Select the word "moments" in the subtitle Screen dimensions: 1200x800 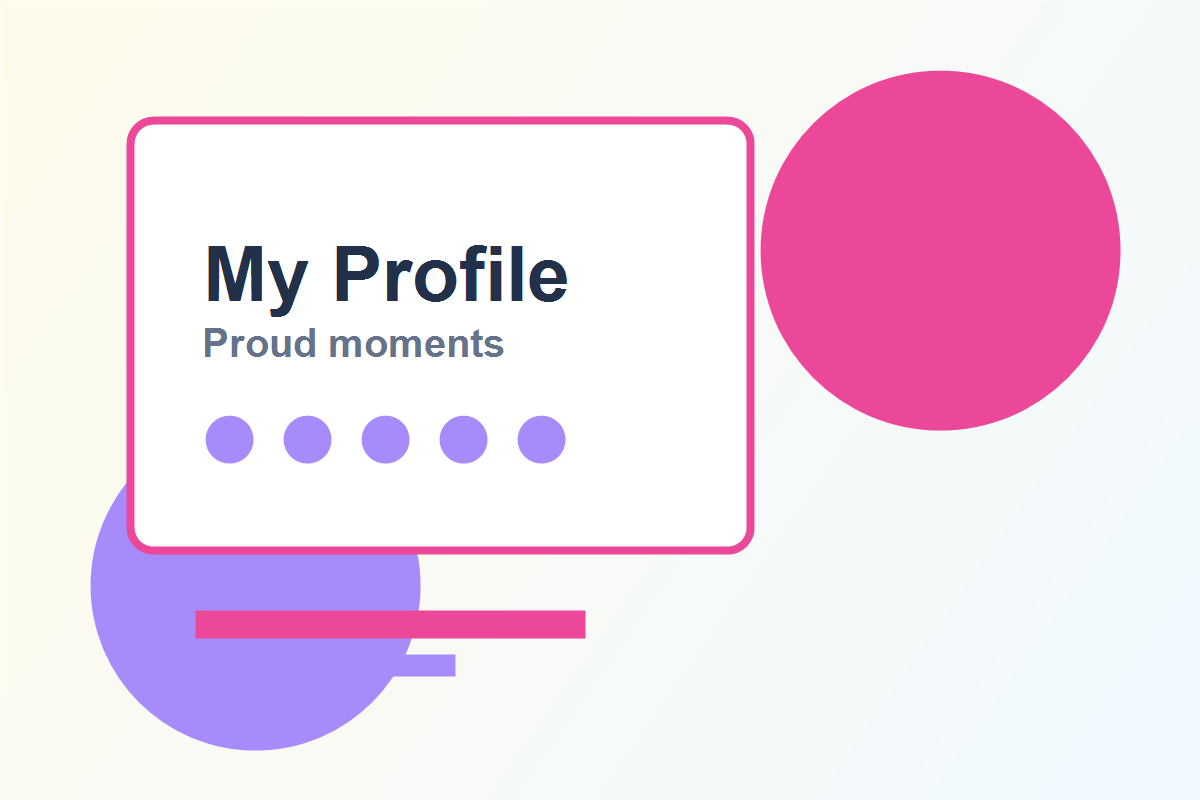(416, 345)
